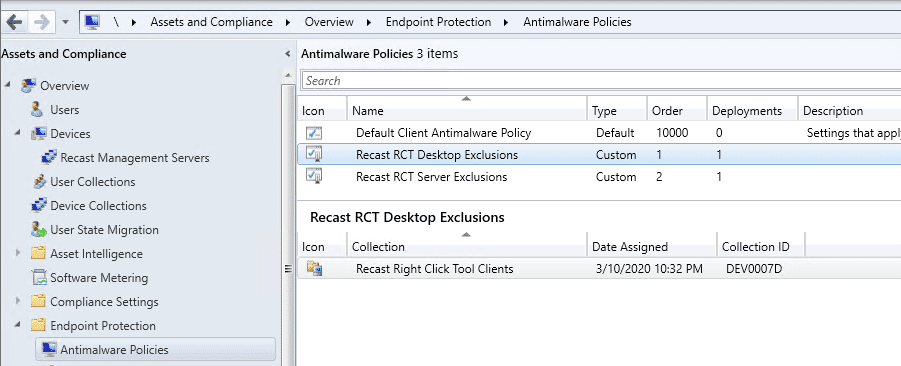Click the Devices node icon

point(38,133)
